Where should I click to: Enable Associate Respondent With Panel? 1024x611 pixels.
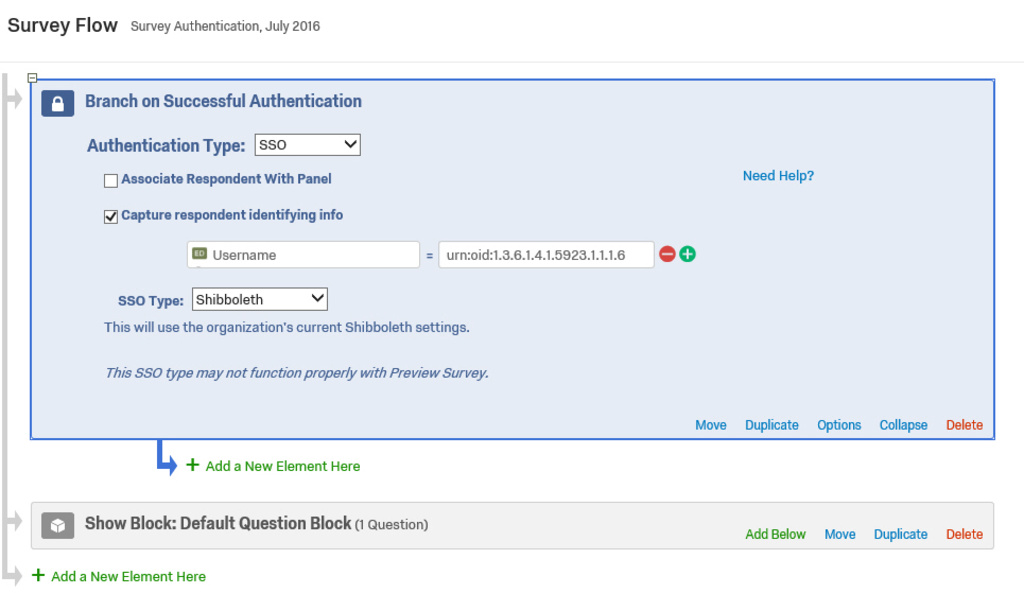(x=111, y=180)
